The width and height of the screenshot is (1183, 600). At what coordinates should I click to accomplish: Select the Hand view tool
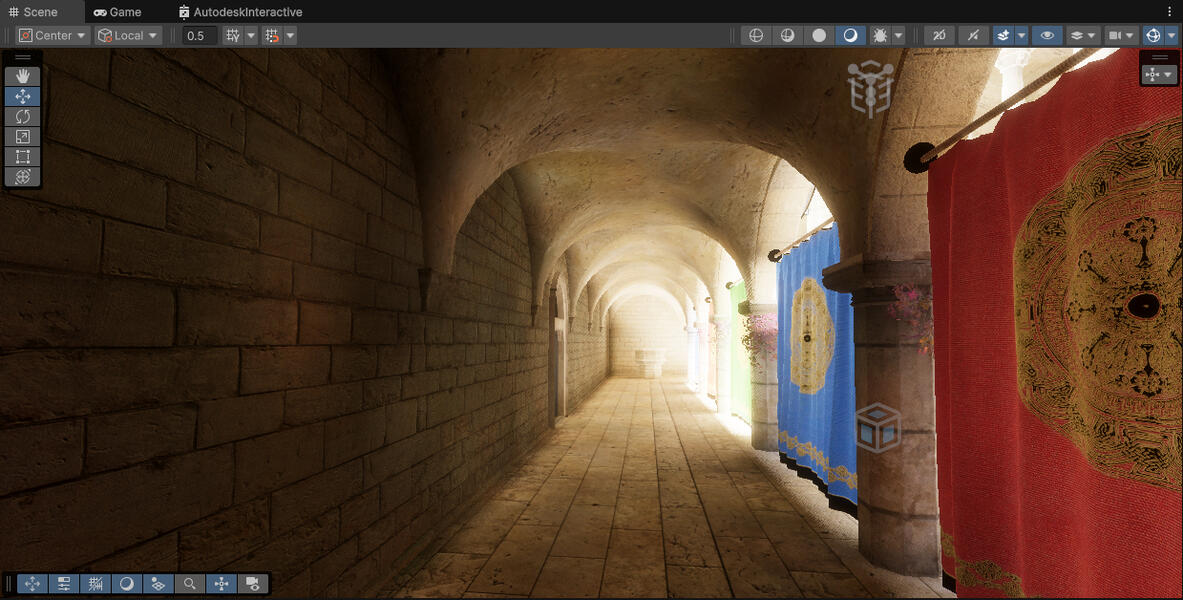[22, 76]
